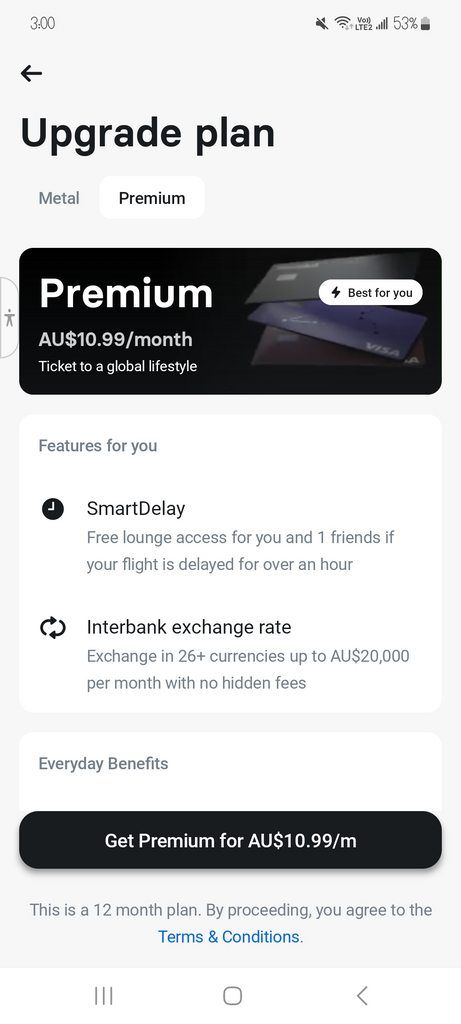The width and height of the screenshot is (461, 1024).
Task: Tap the Android home button
Action: (232, 995)
